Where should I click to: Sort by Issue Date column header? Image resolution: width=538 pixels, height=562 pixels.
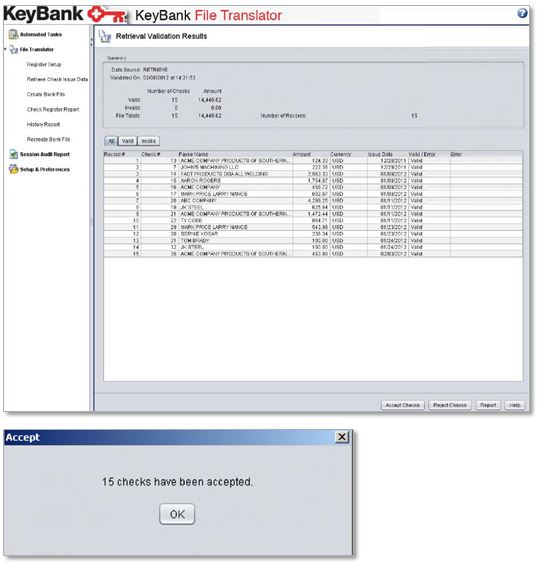(x=387, y=154)
